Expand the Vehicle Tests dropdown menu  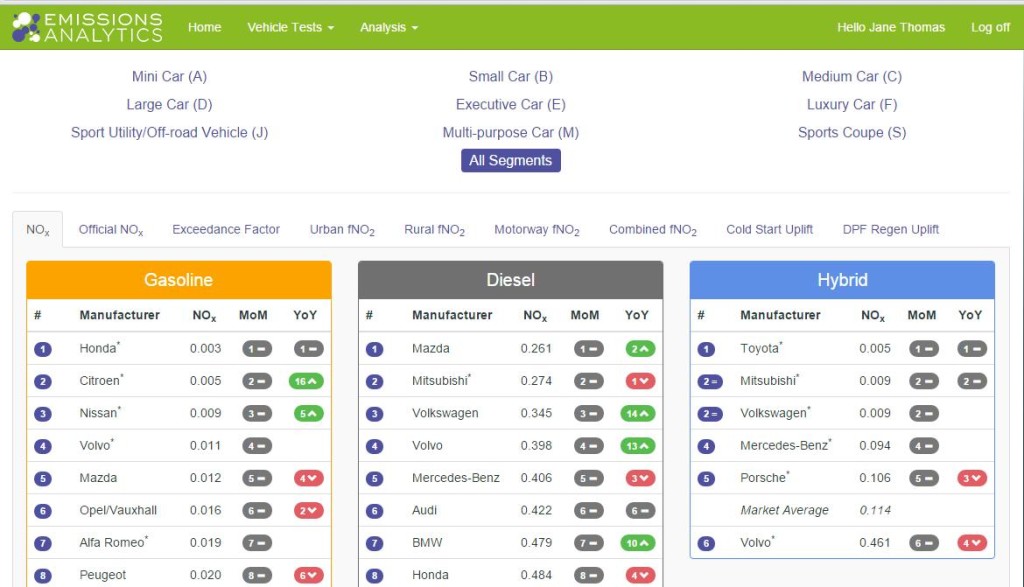tap(291, 27)
